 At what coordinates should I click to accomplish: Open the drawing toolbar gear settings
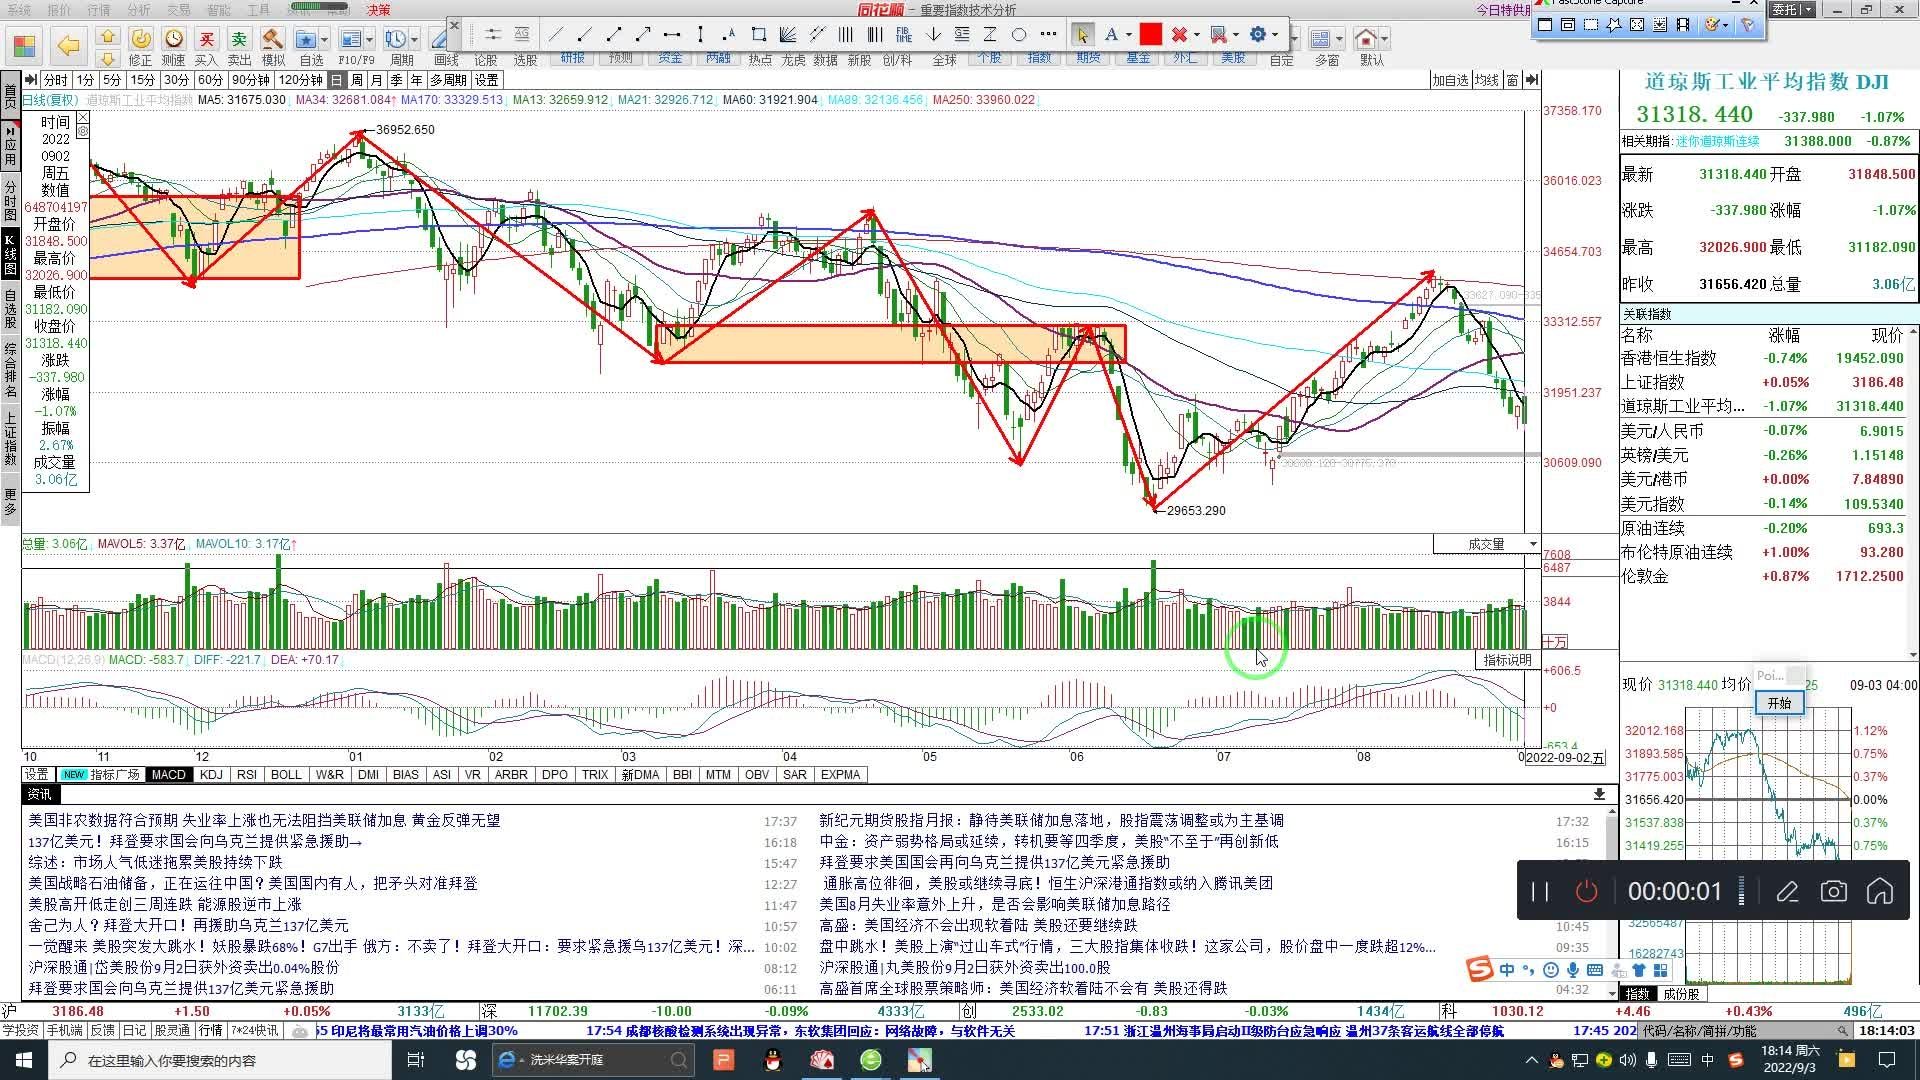point(1258,35)
